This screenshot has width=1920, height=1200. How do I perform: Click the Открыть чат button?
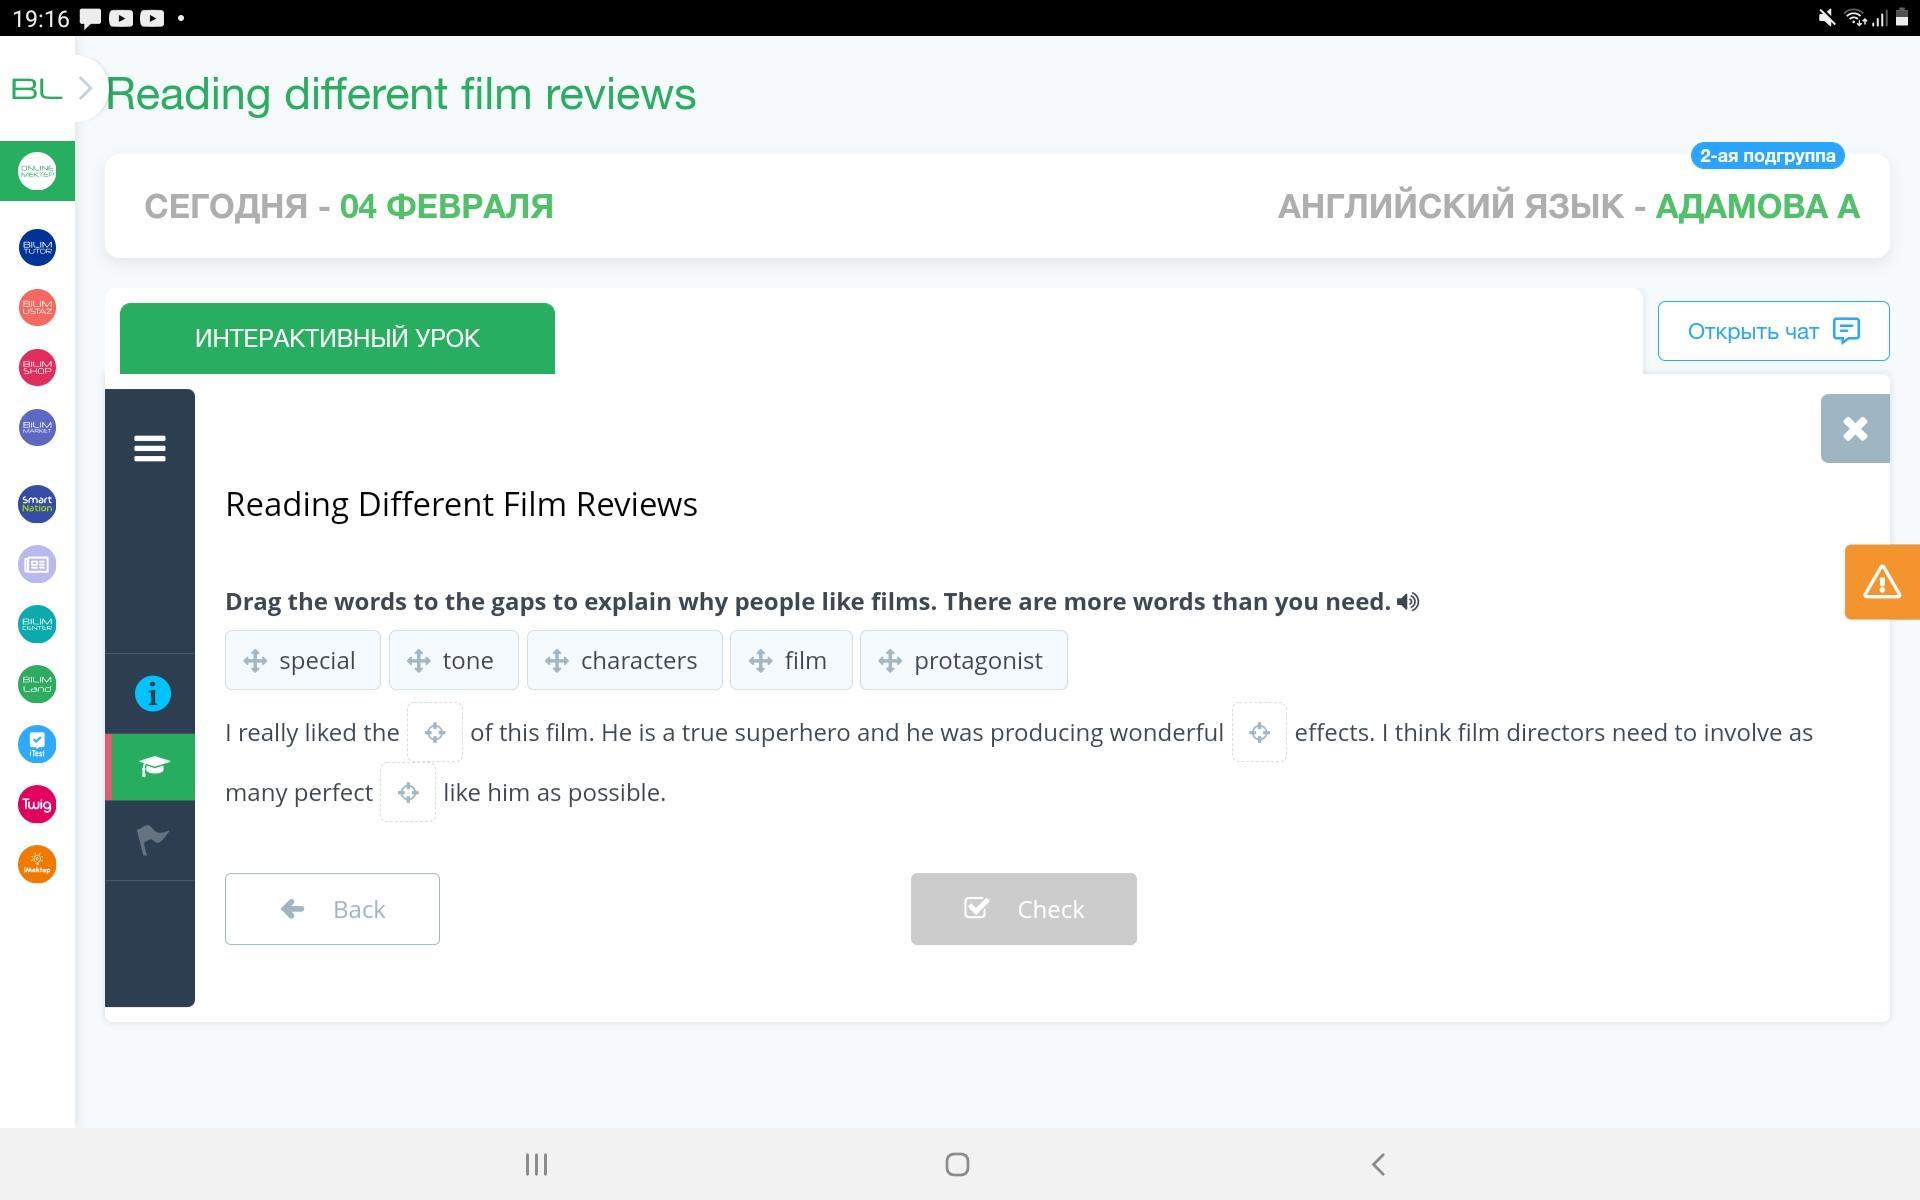click(1772, 331)
